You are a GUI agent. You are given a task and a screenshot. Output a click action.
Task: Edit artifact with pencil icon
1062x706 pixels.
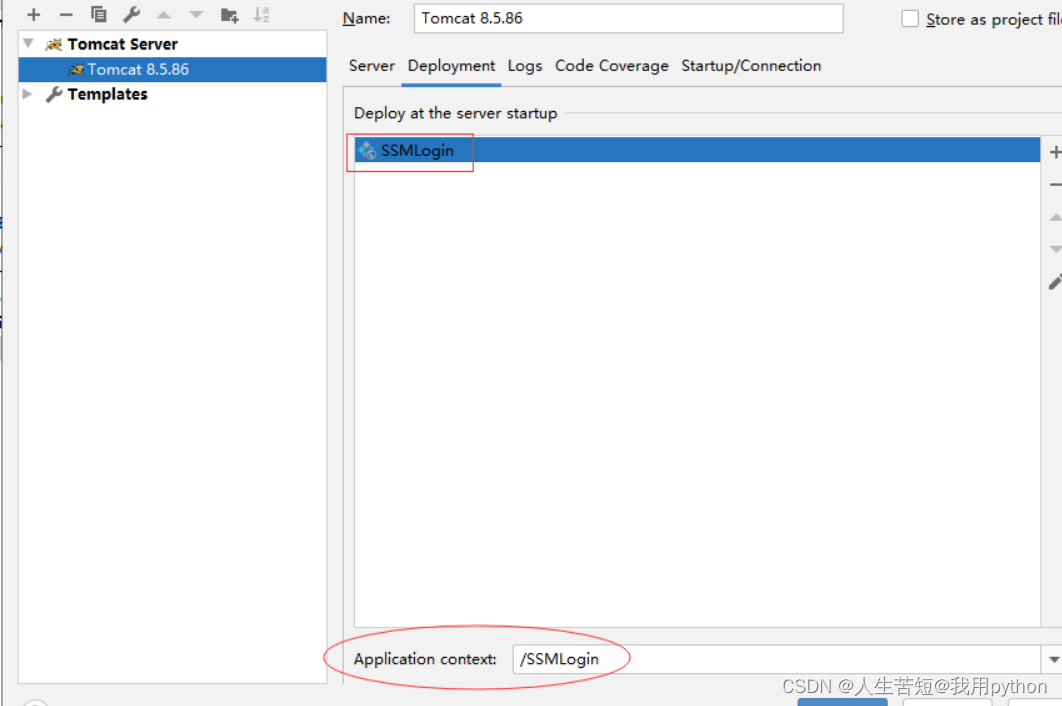coord(1055,282)
